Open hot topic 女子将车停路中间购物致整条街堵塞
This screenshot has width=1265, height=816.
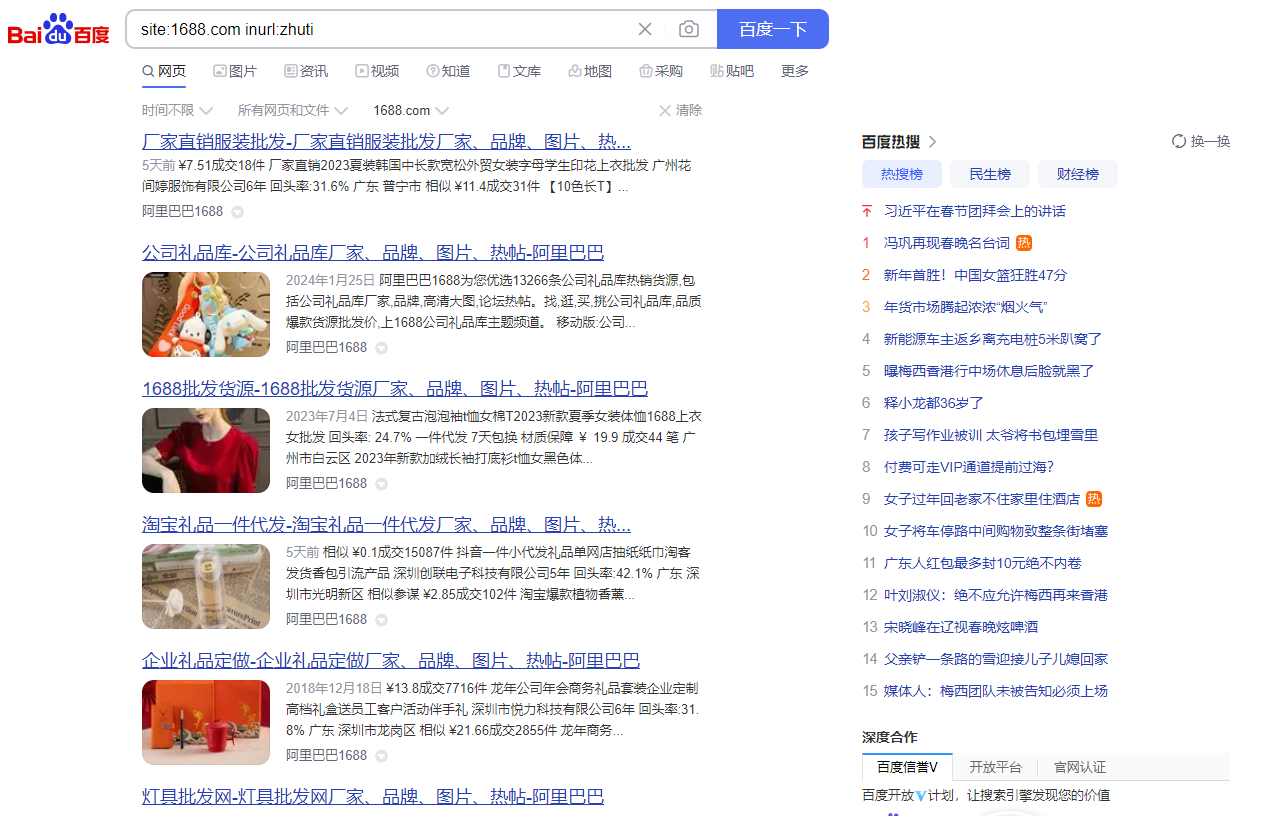pos(996,531)
